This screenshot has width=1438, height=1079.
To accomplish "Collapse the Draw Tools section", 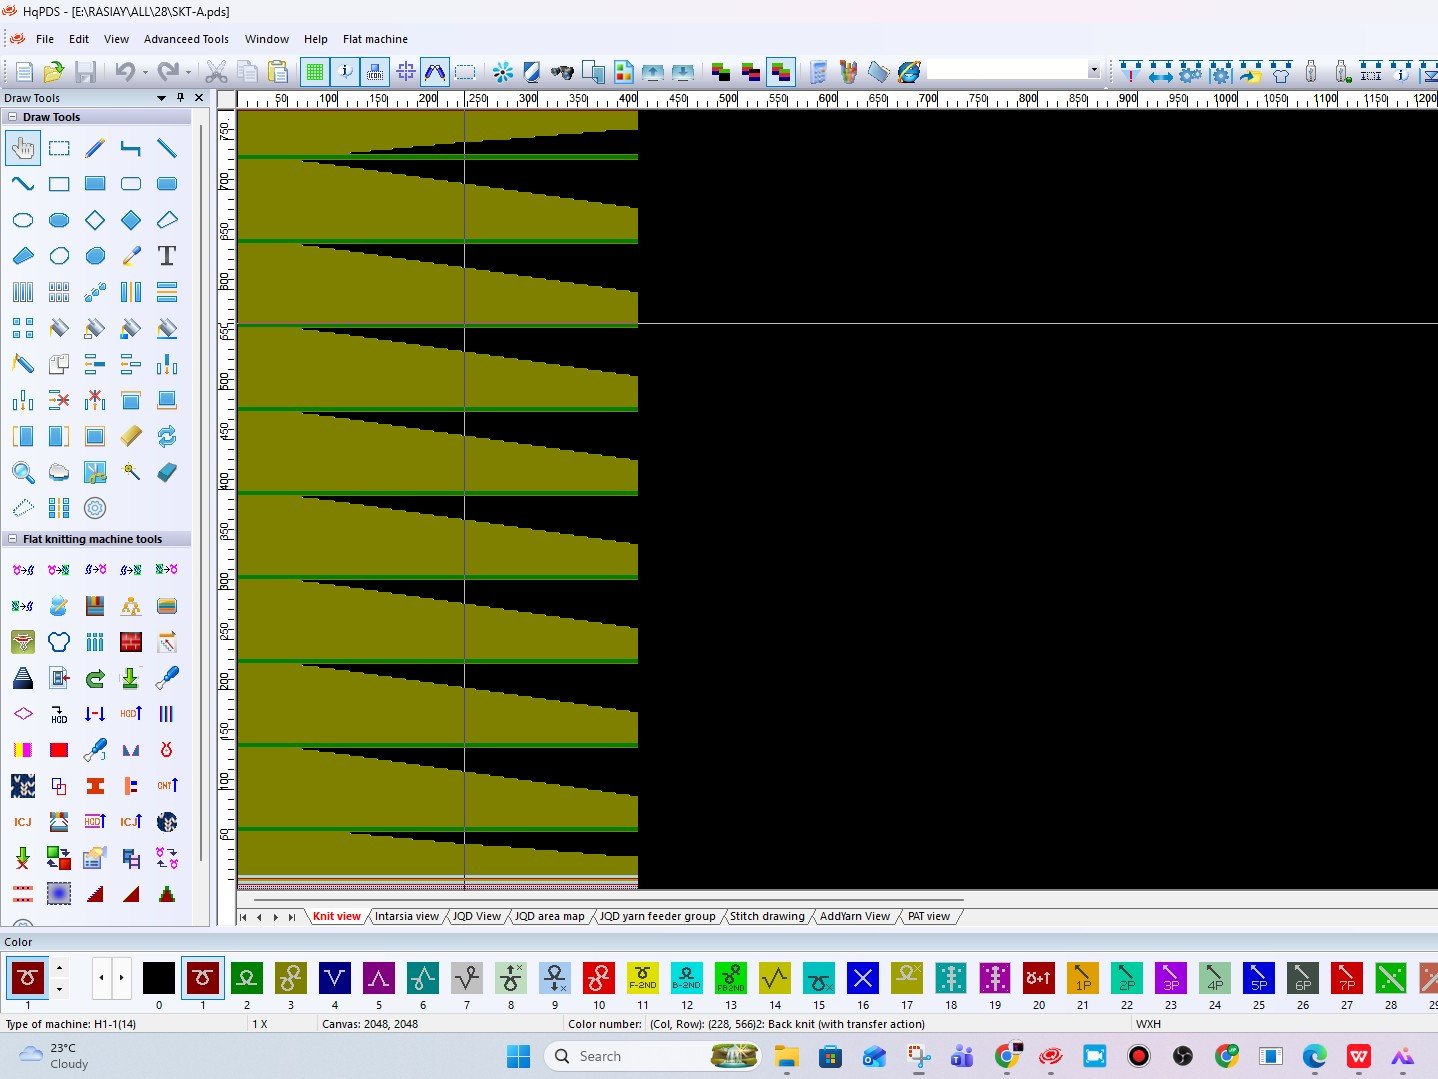I will point(13,117).
